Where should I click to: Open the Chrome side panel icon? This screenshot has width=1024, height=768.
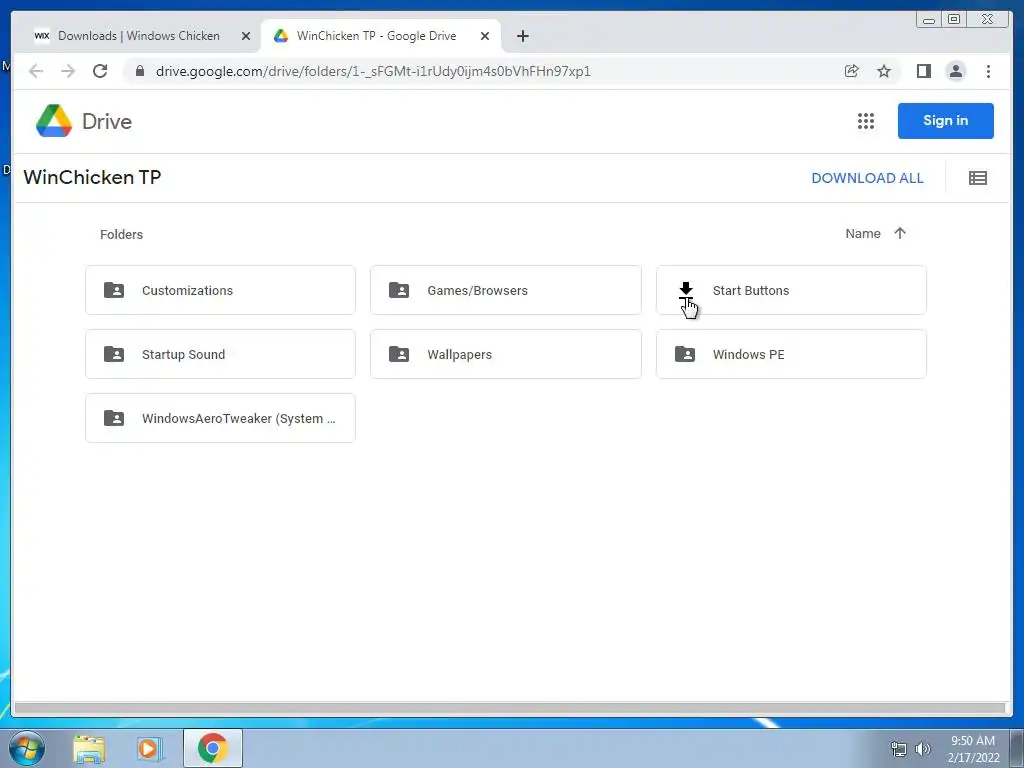[923, 71]
